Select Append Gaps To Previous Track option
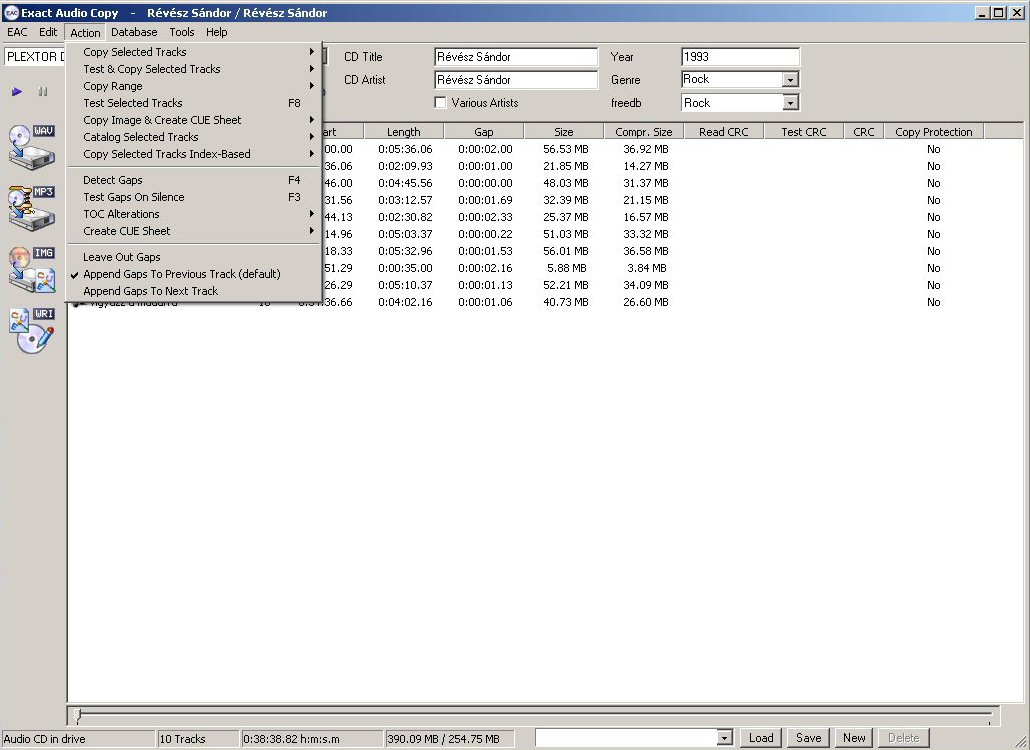The width and height of the screenshot is (1030, 750). coord(181,274)
